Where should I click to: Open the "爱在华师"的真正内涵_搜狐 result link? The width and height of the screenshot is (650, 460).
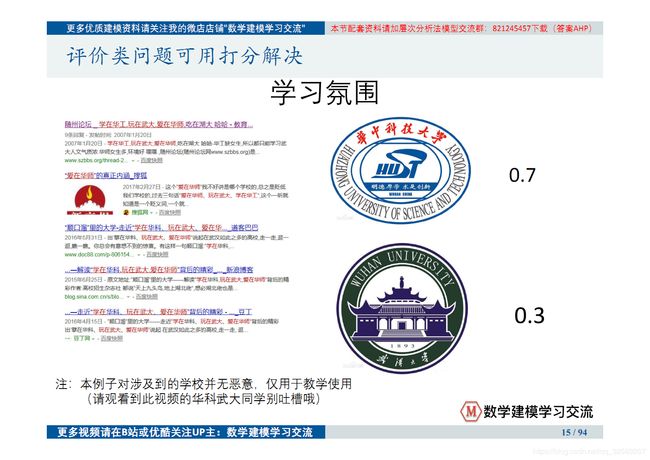[106, 176]
